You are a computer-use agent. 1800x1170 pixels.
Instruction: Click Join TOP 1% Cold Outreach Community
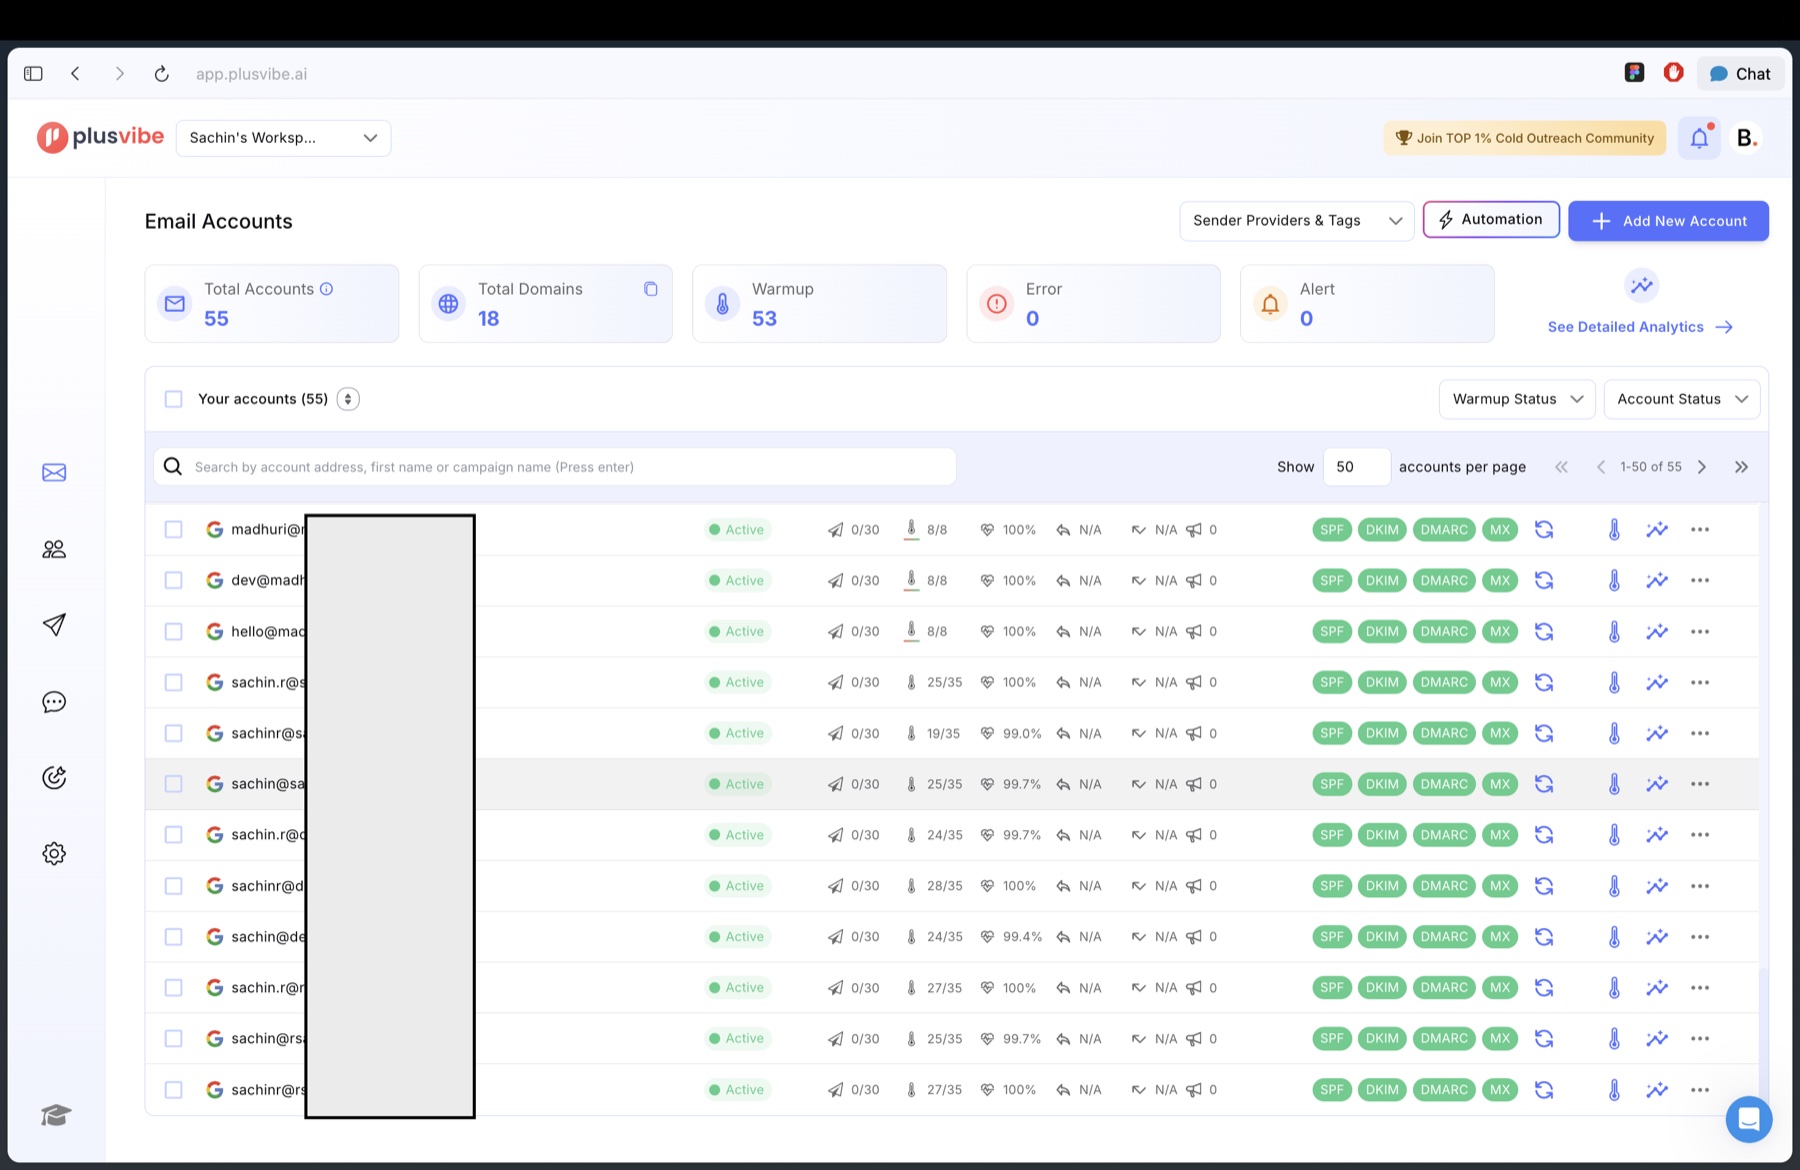1525,138
